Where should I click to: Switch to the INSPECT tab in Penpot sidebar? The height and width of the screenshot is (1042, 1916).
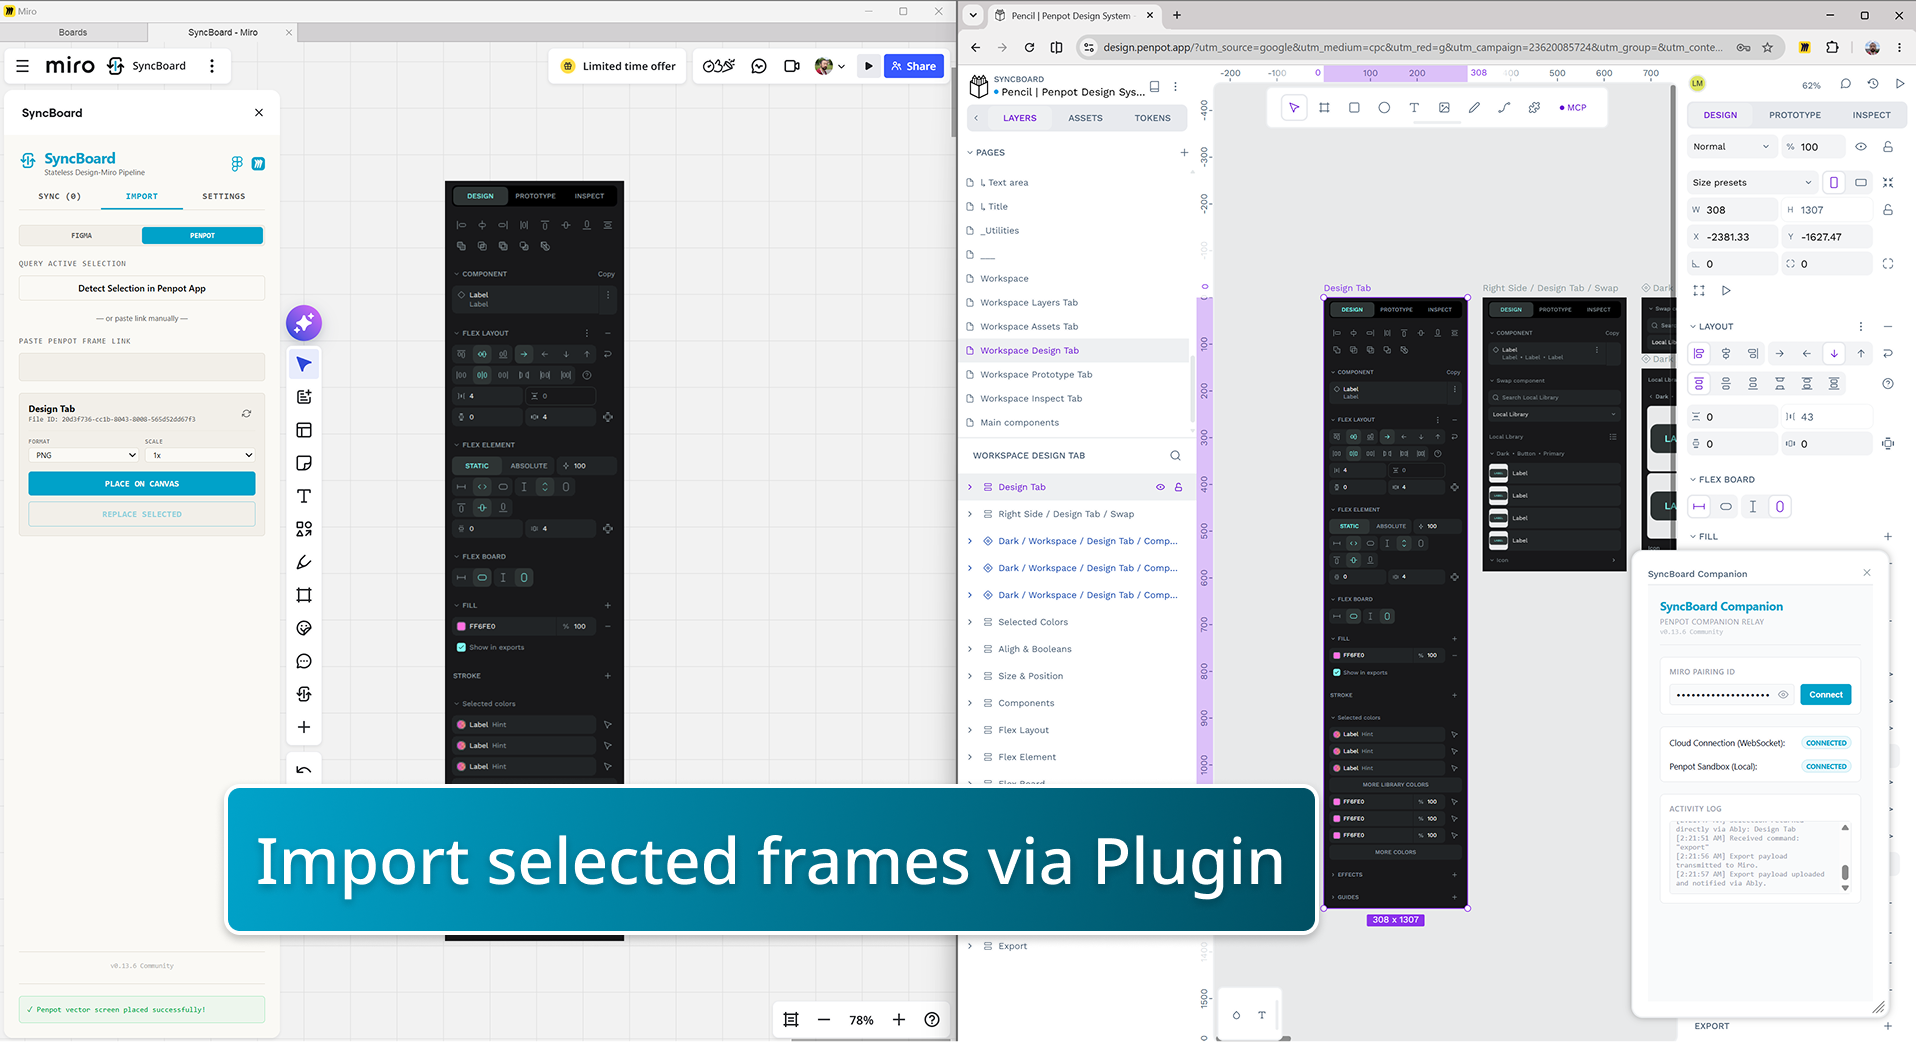pos(1871,115)
